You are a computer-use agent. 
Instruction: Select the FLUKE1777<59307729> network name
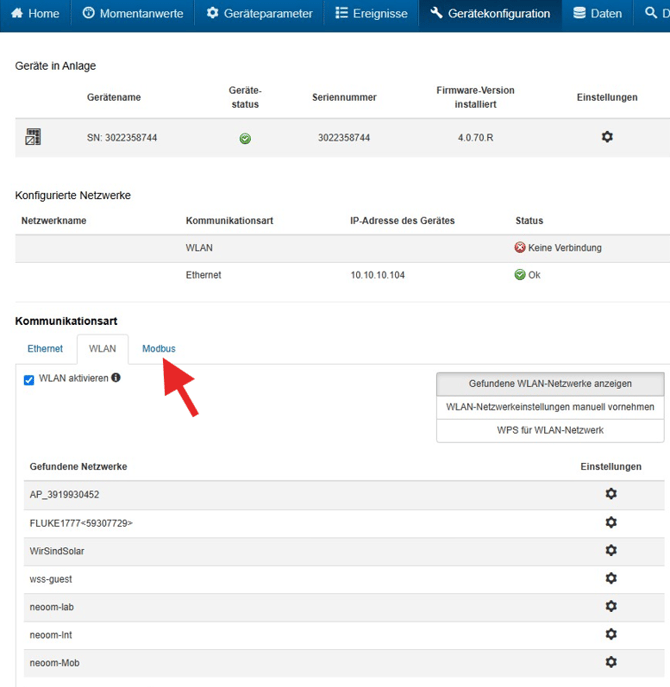[x=81, y=523]
